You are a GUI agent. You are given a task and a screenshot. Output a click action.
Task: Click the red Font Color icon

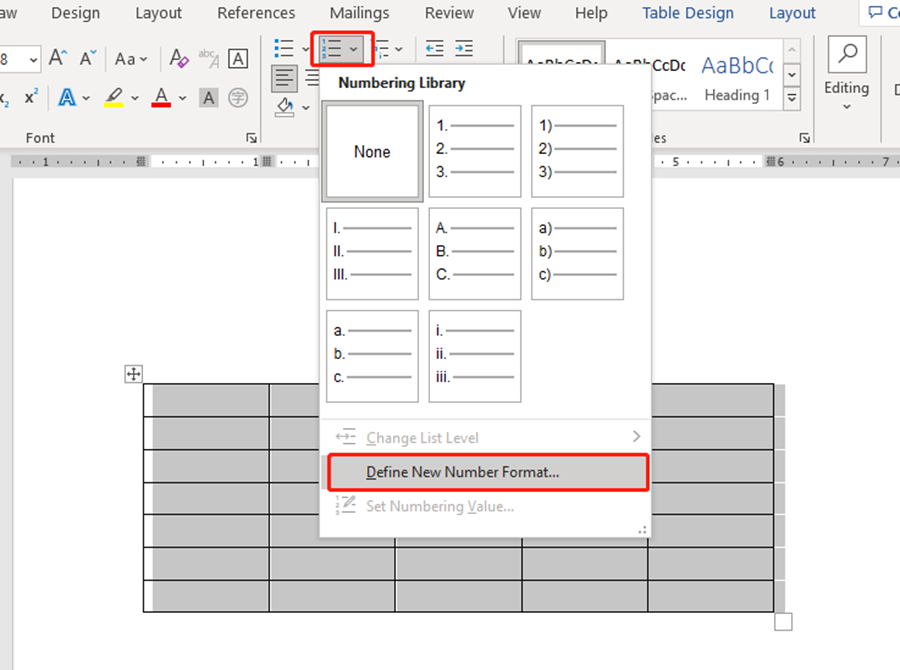[x=161, y=98]
